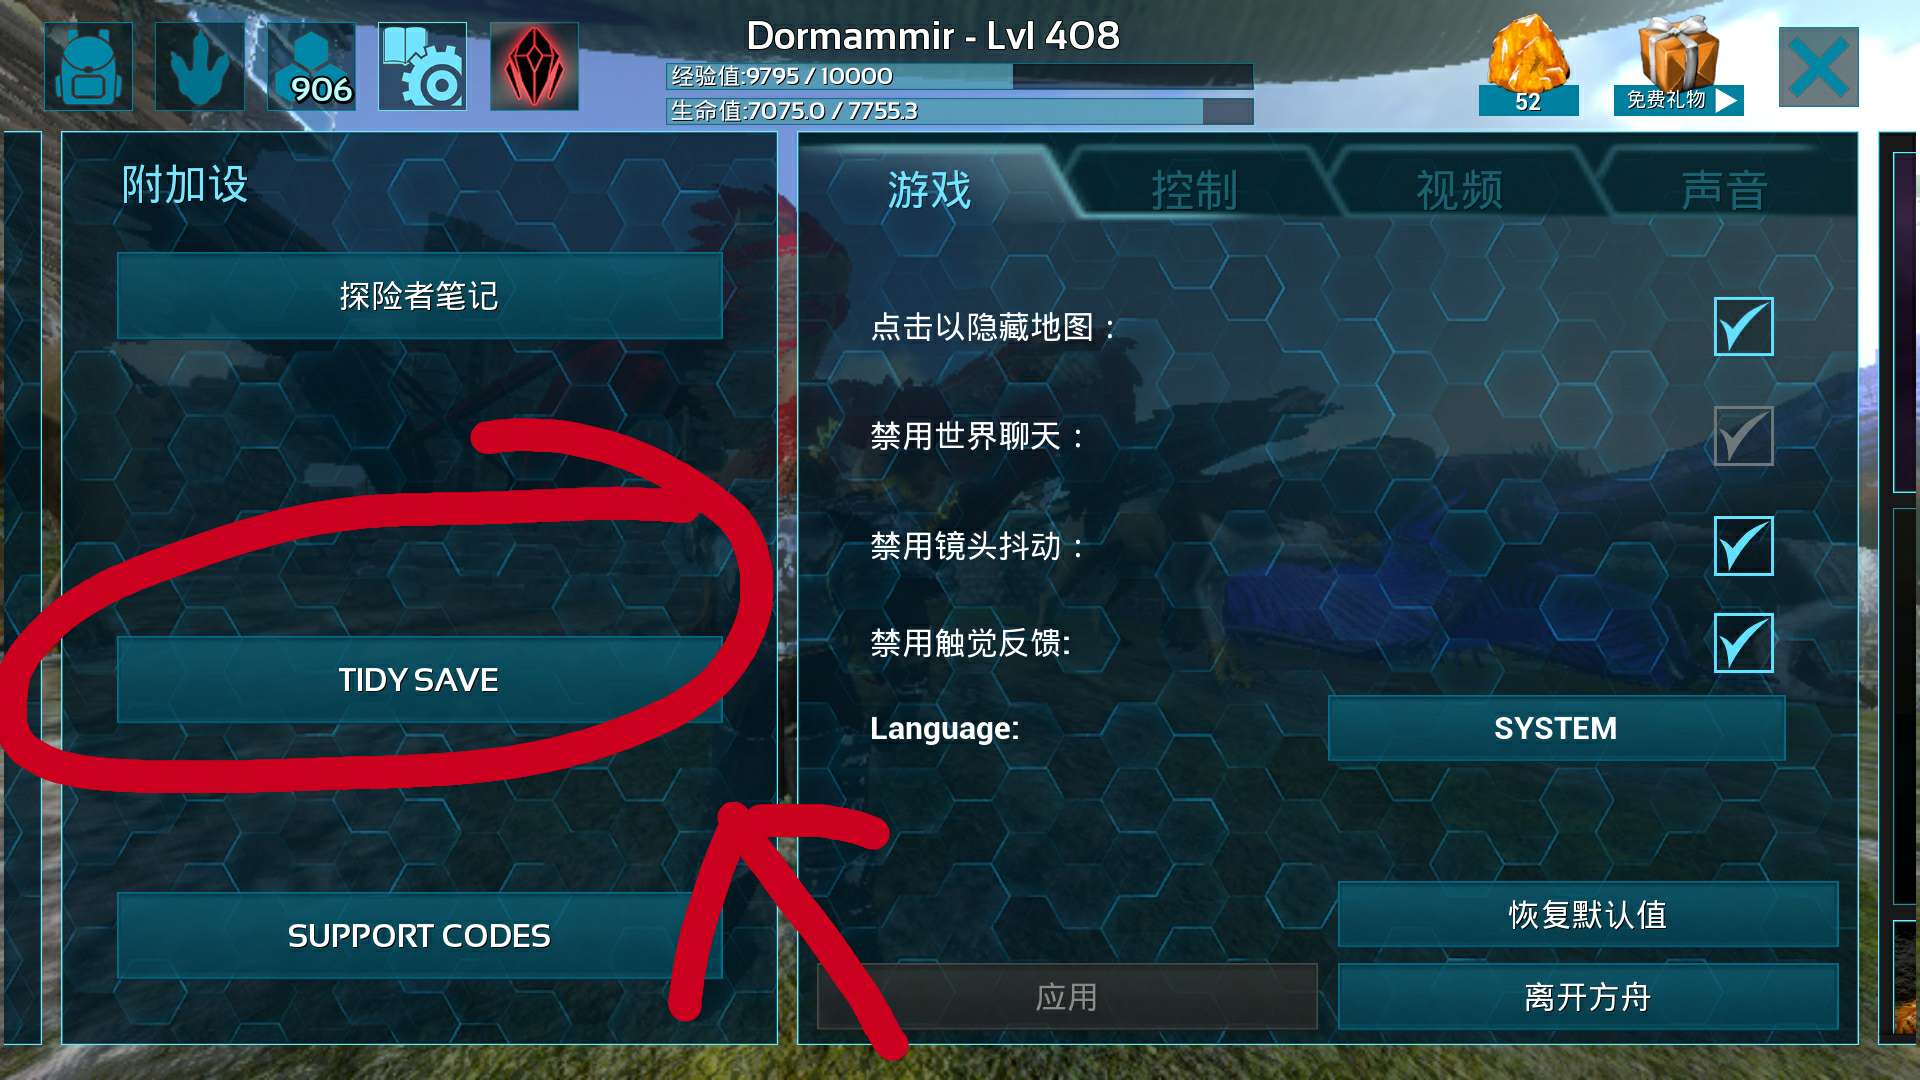Tap the red crystal icon
Image resolution: width=1920 pixels, height=1080 pixels.
pyautogui.click(x=534, y=66)
